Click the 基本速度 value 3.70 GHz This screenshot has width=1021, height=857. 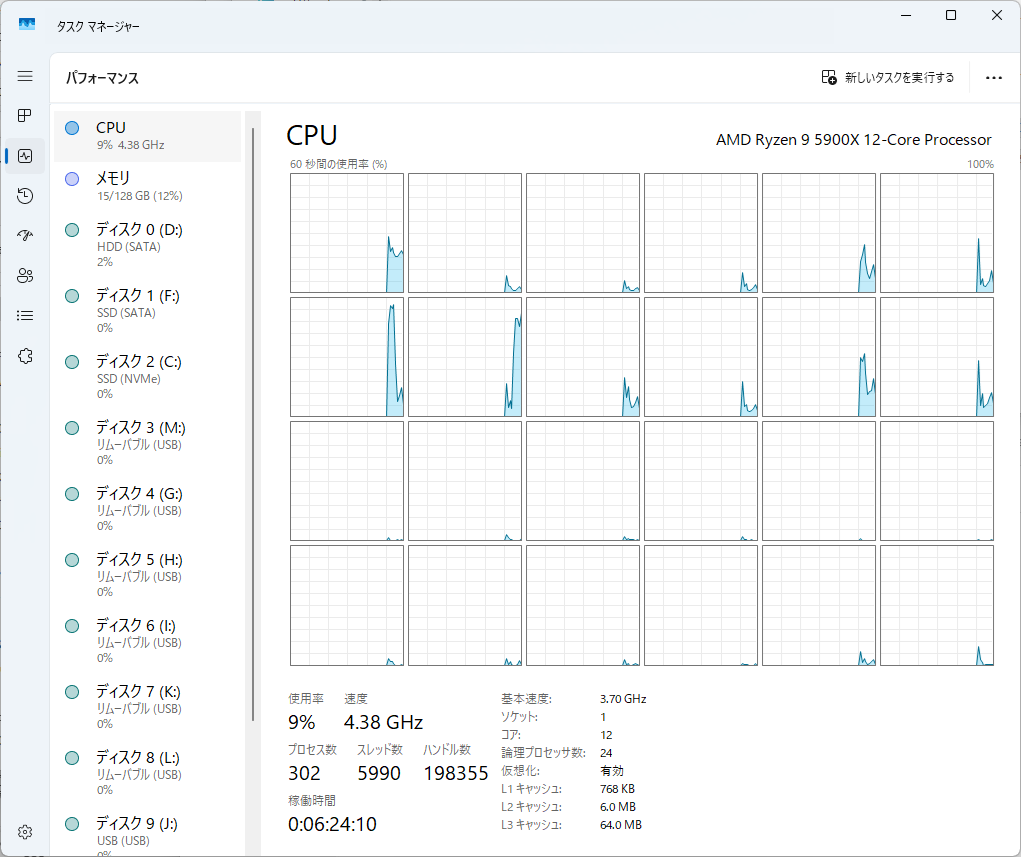pos(623,699)
